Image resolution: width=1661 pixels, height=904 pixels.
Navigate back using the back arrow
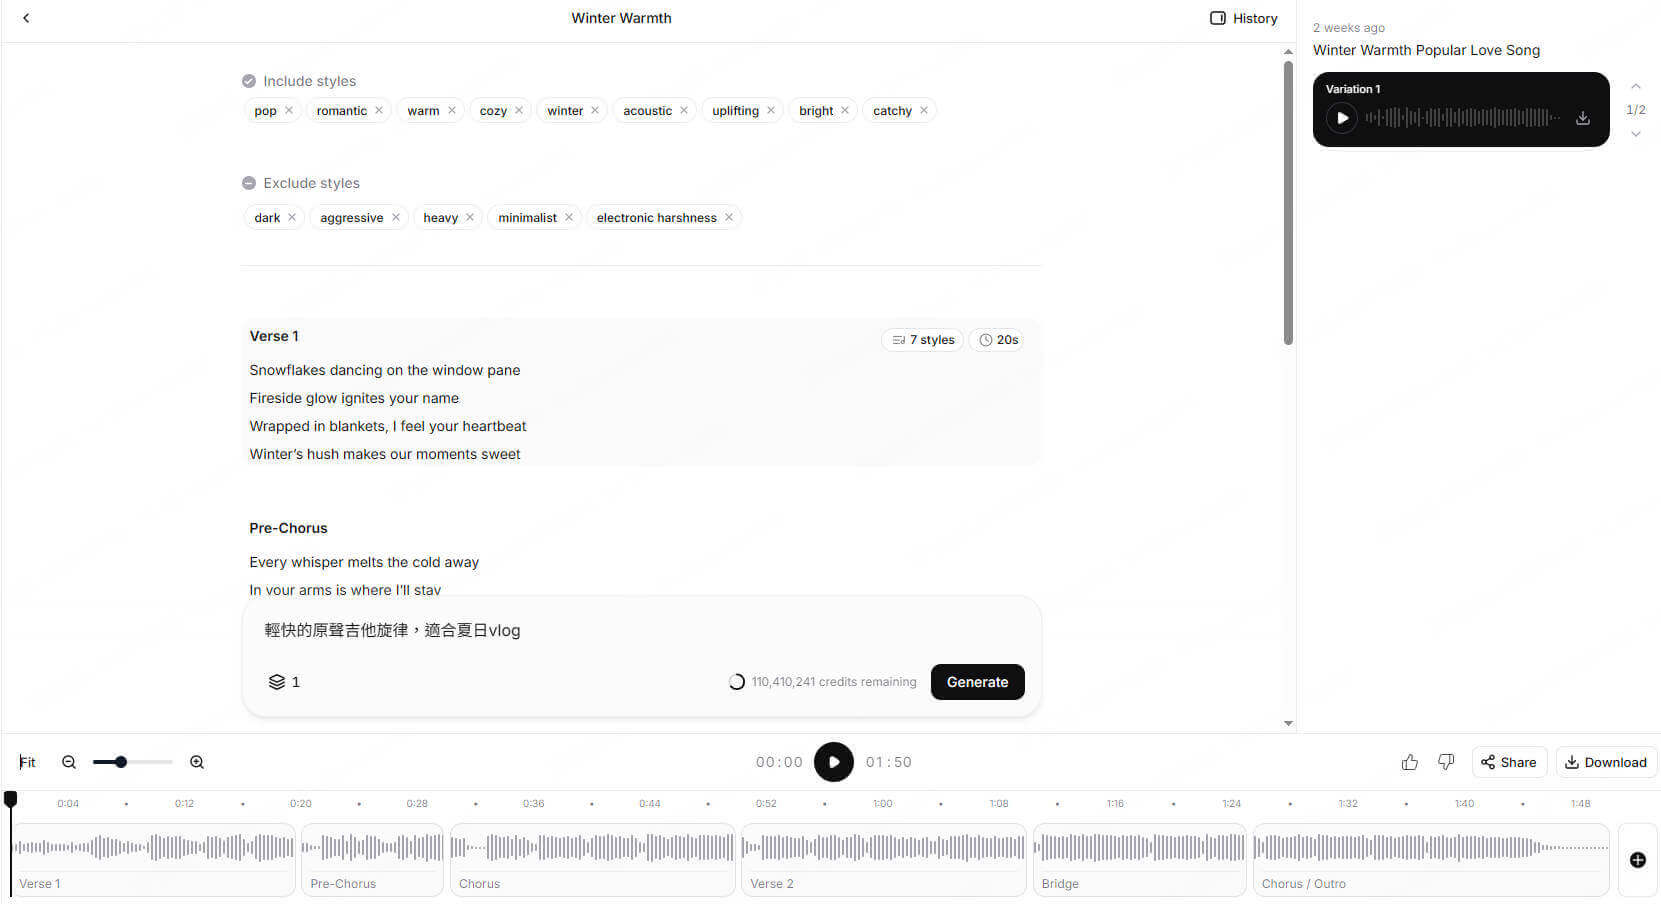click(26, 17)
